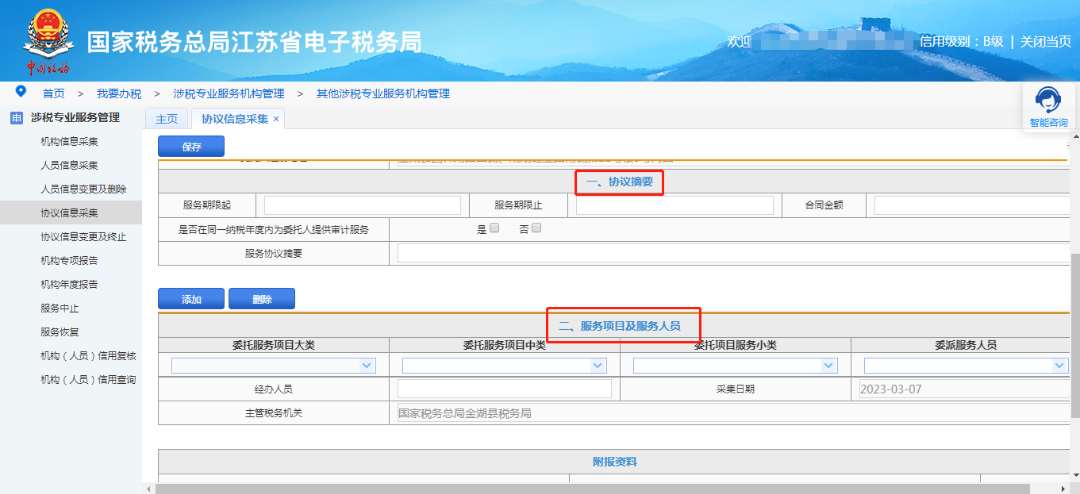
Task: Click the 服务期限止 input field
Action: tap(675, 205)
